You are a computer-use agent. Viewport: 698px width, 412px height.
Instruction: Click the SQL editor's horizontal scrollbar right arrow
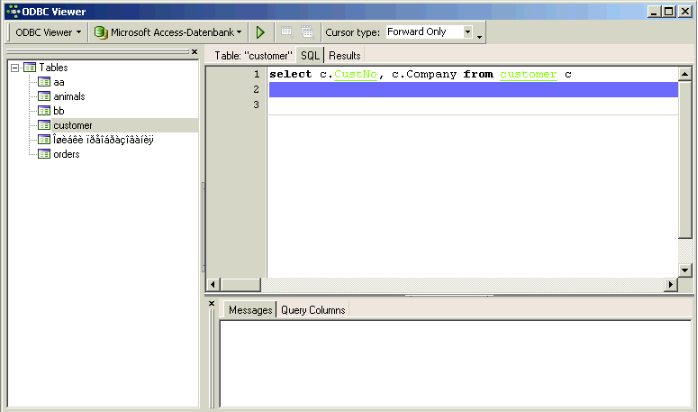tap(671, 285)
